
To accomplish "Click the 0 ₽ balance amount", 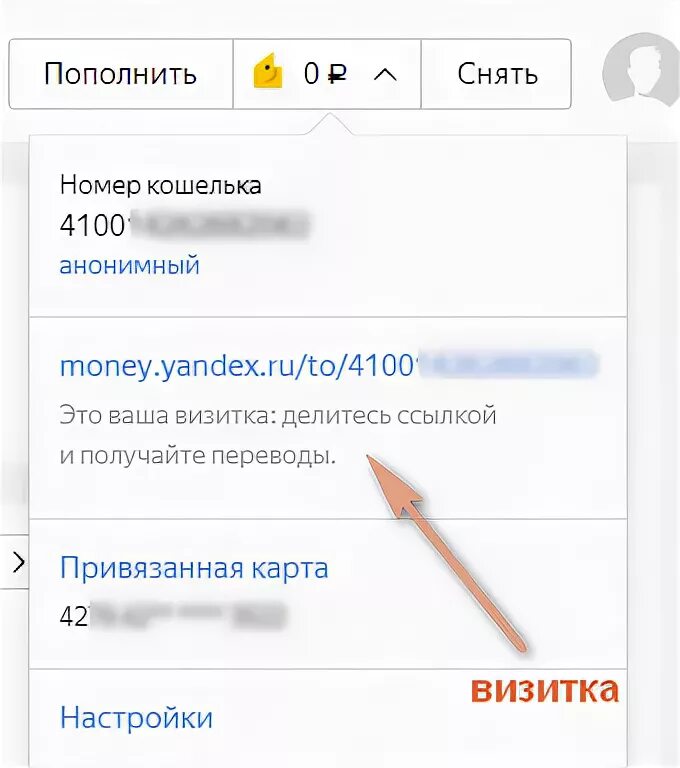I will point(325,74).
